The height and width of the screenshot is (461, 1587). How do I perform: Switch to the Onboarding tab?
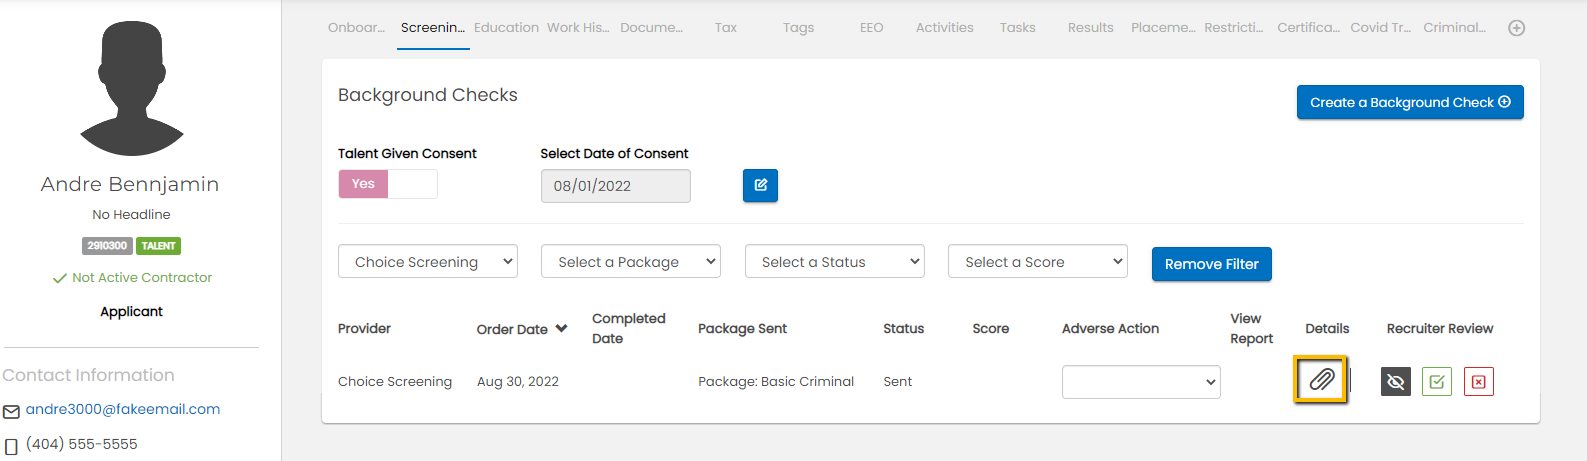coord(356,28)
